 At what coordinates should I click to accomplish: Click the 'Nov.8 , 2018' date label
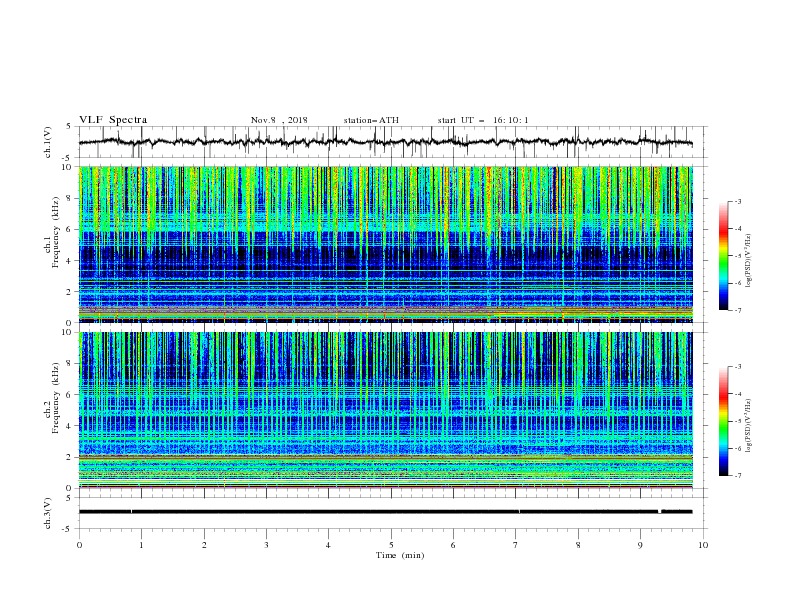coord(279,120)
